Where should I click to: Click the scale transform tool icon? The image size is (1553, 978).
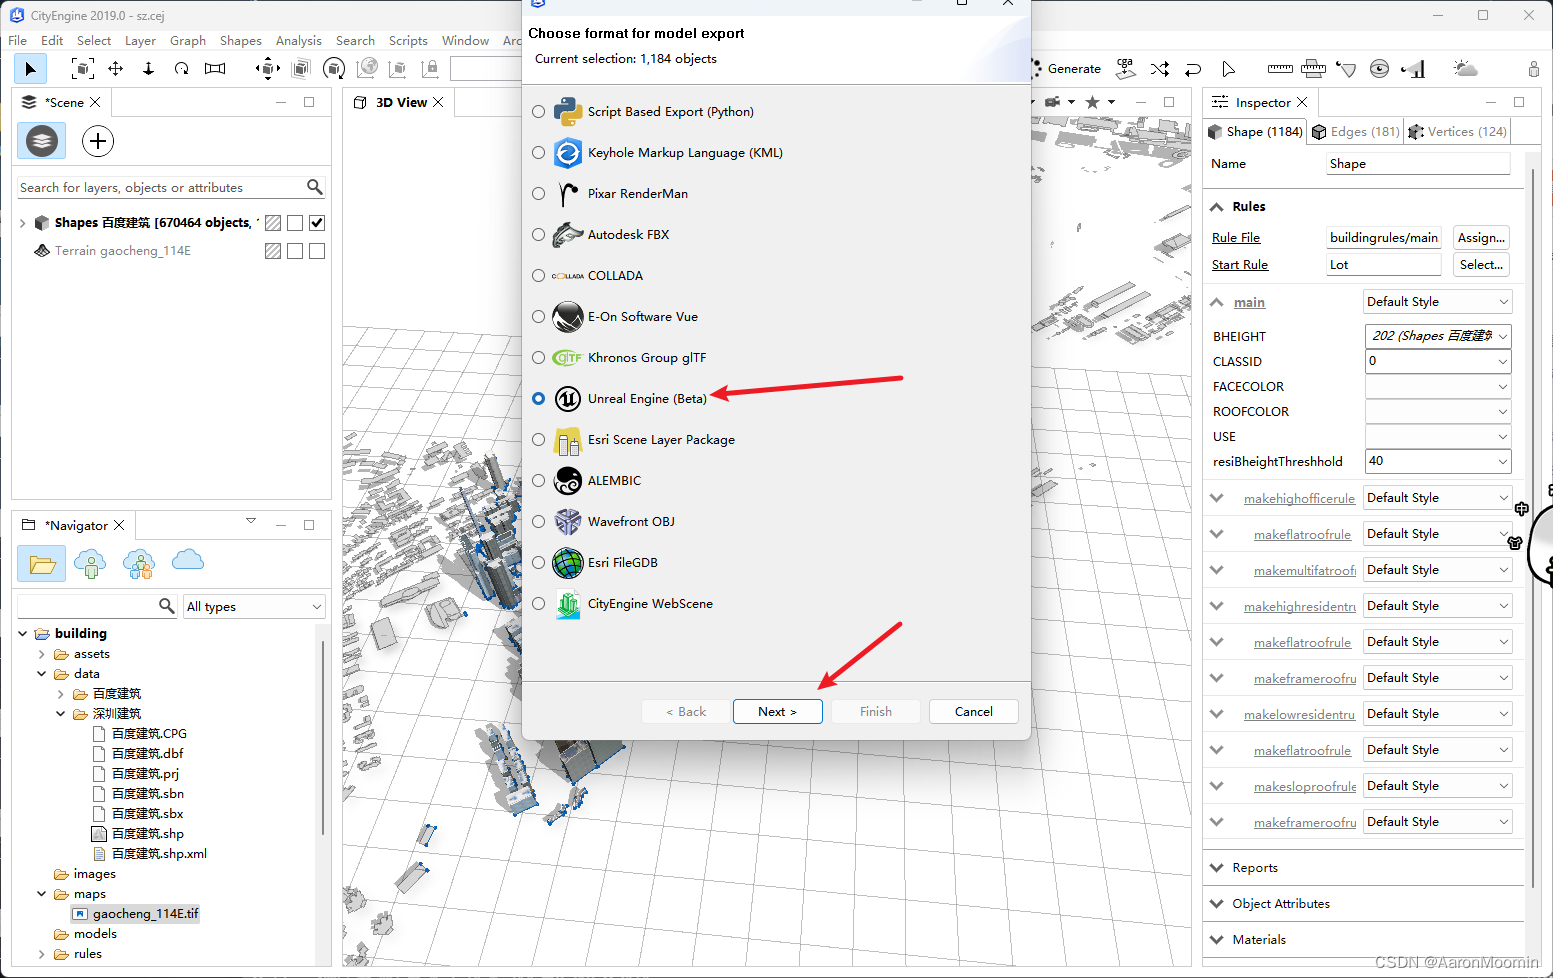coord(215,69)
